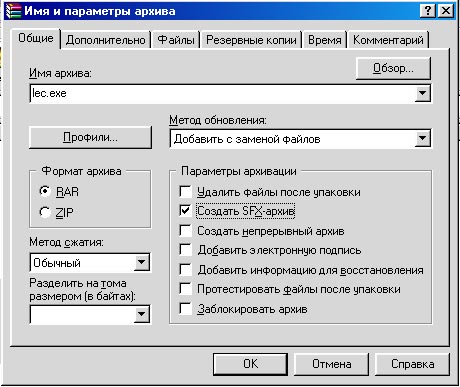Click the 'Метод сжатия:' label
The width and height of the screenshot is (460, 387).
coord(66,242)
